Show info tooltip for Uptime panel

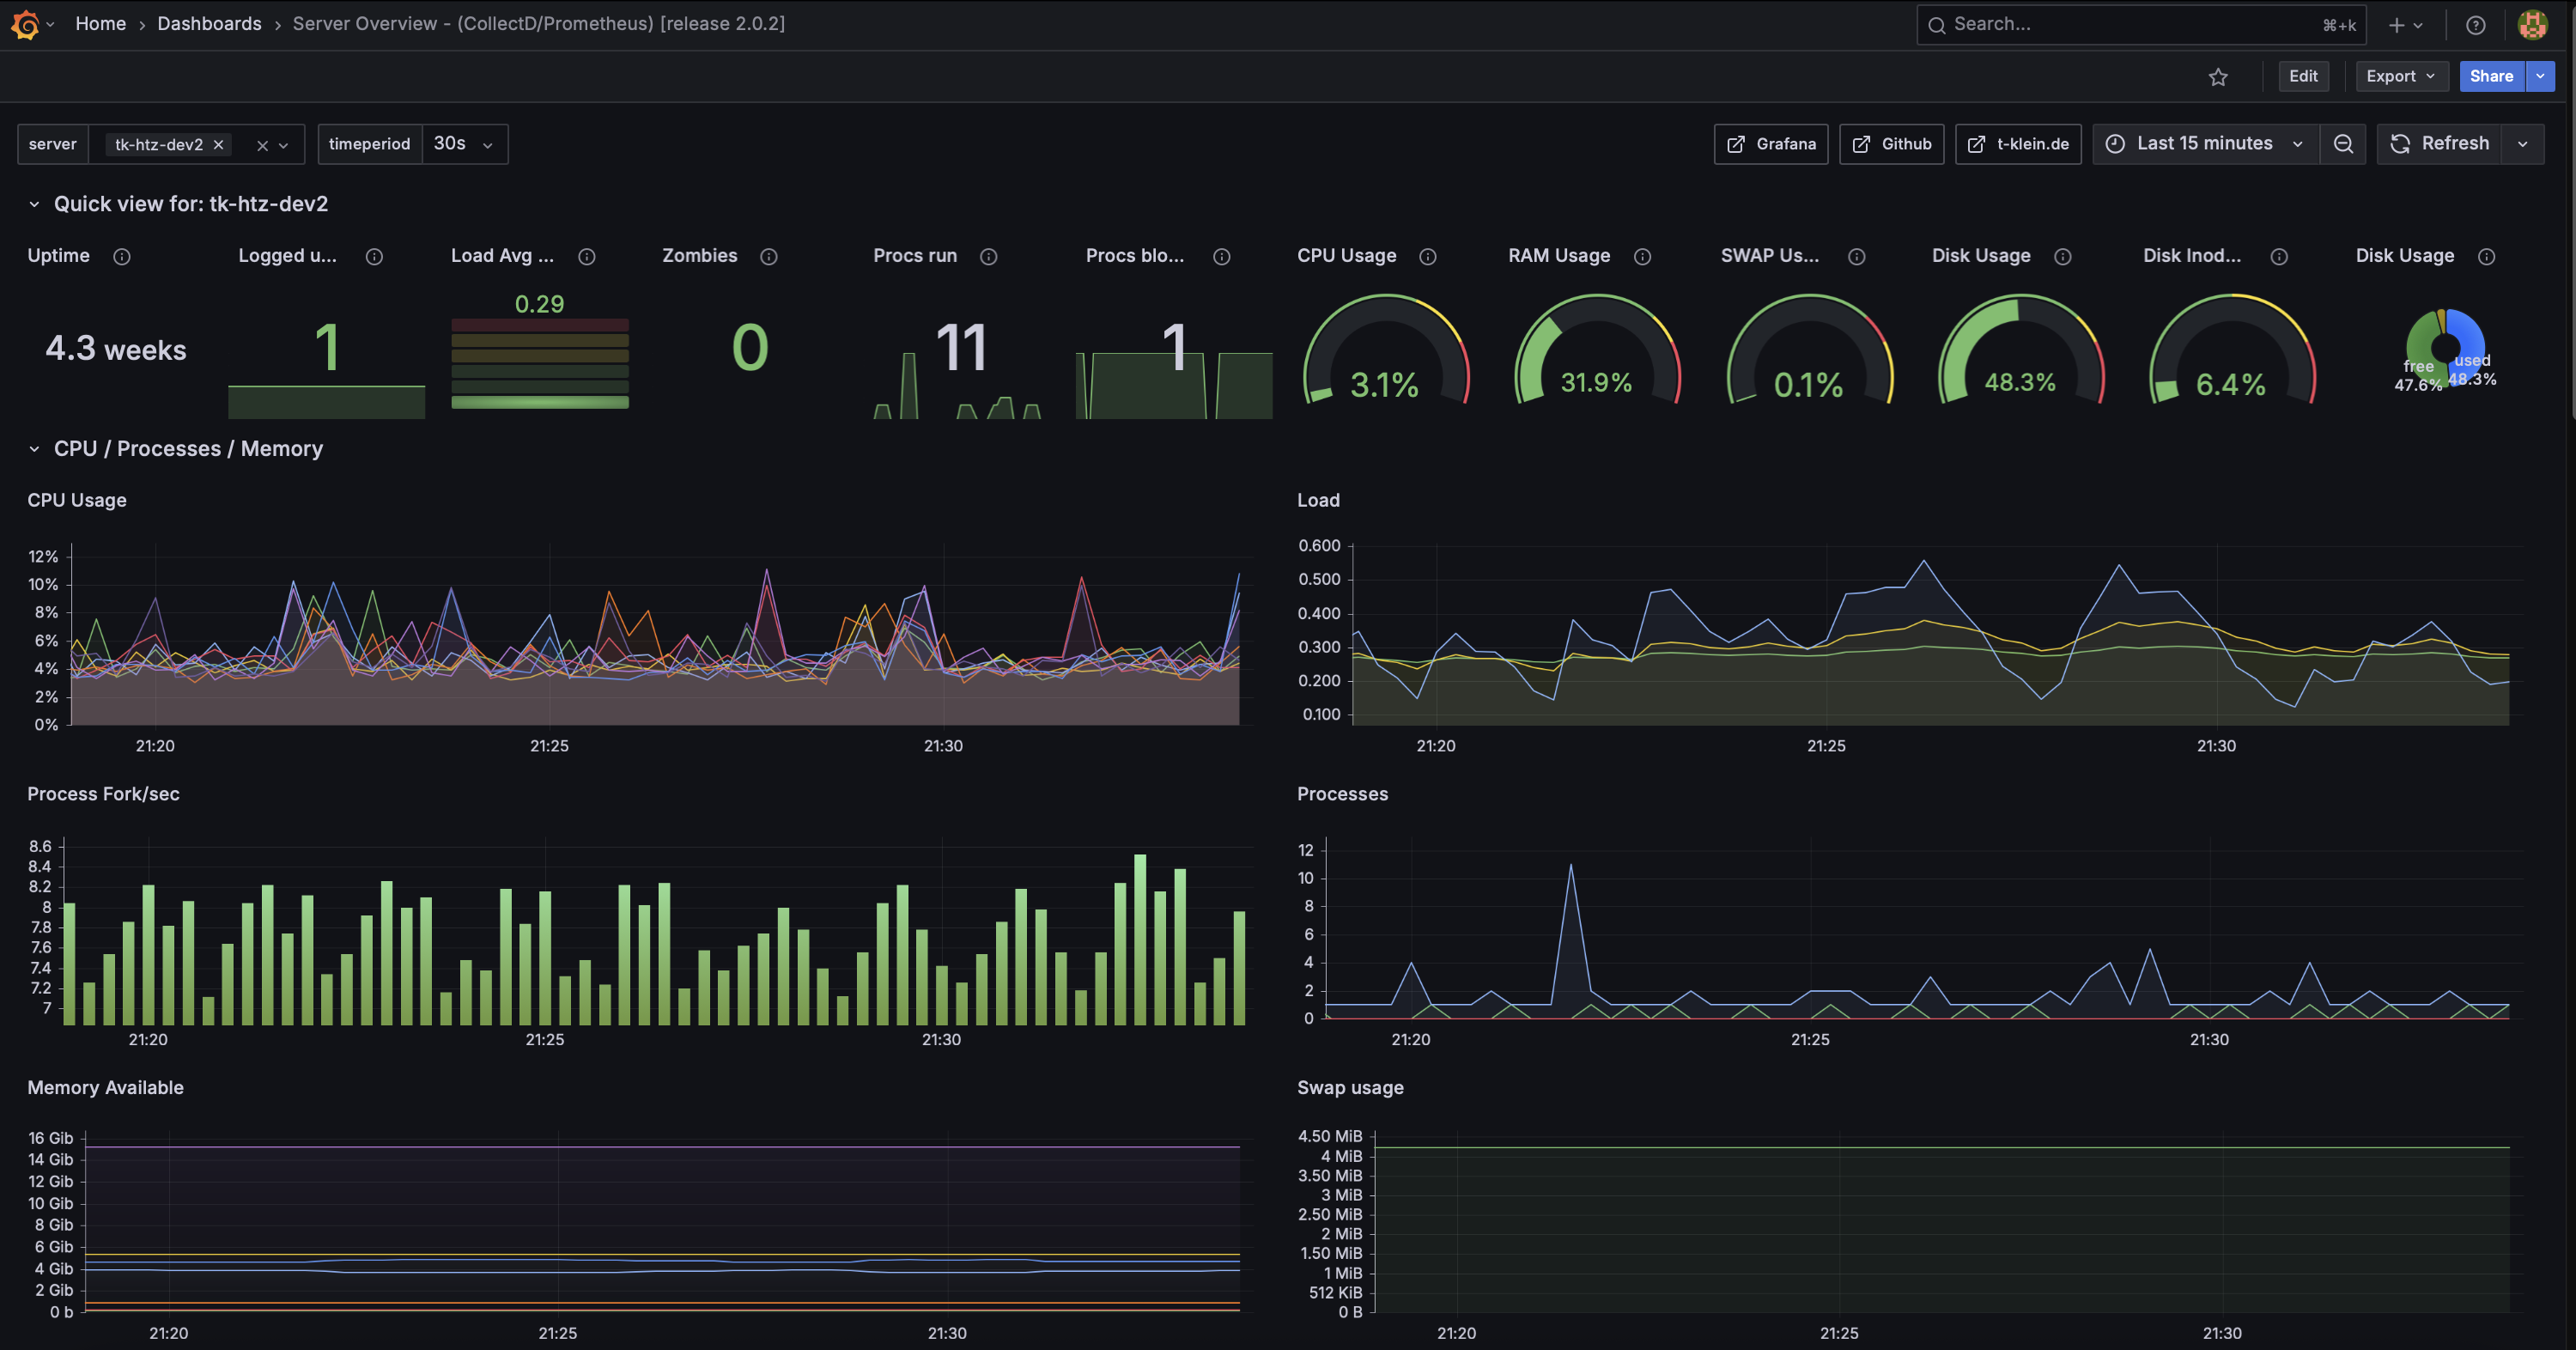click(122, 257)
